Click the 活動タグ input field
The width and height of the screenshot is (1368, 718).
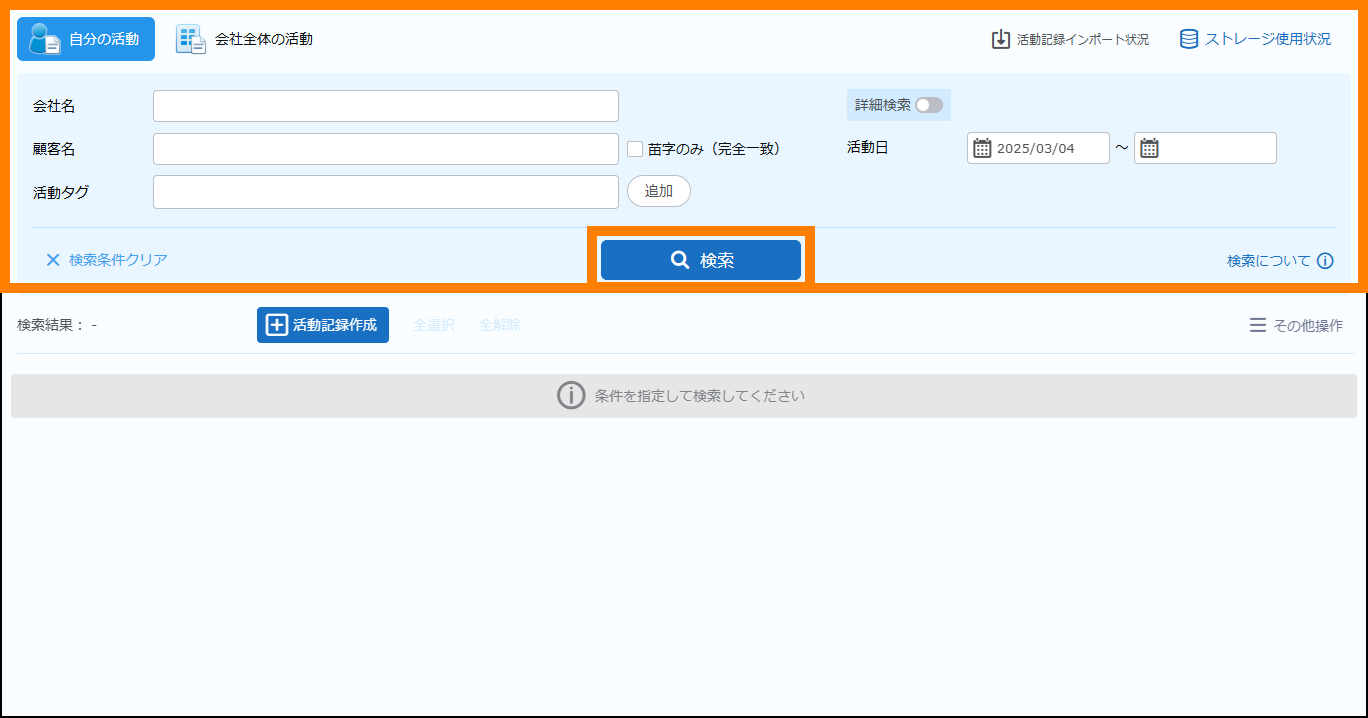click(385, 192)
